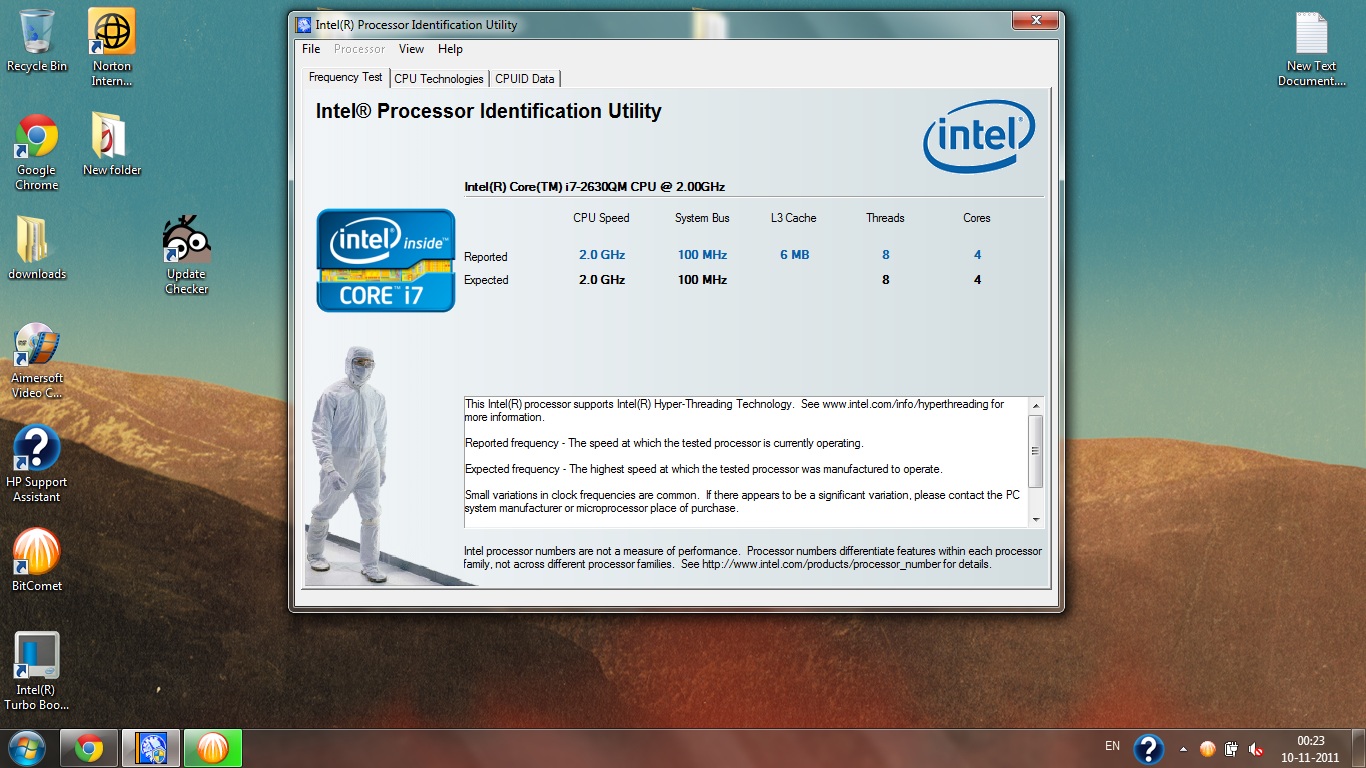
Task: Click the taskbar clock showing 00:23
Action: (1311, 749)
